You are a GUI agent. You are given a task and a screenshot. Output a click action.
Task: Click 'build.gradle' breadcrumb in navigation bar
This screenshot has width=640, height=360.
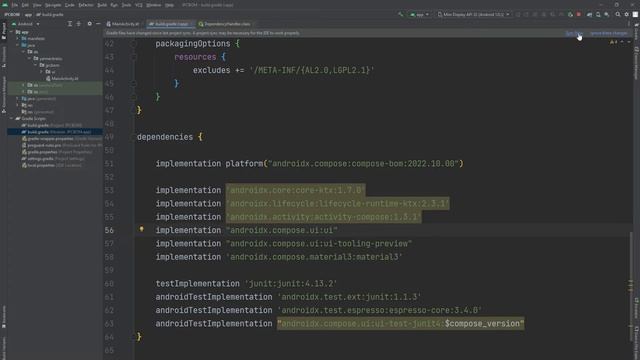coord(50,14)
